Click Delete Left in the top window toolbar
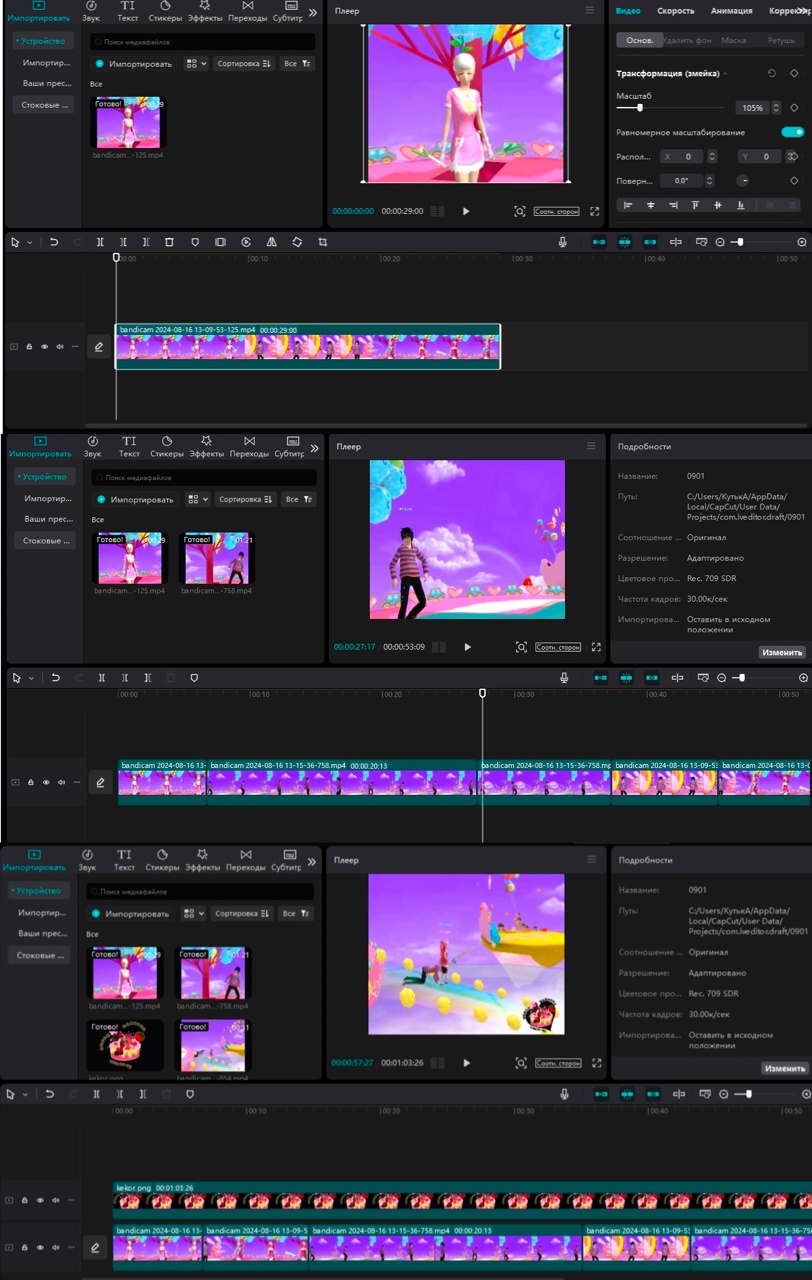 123,242
